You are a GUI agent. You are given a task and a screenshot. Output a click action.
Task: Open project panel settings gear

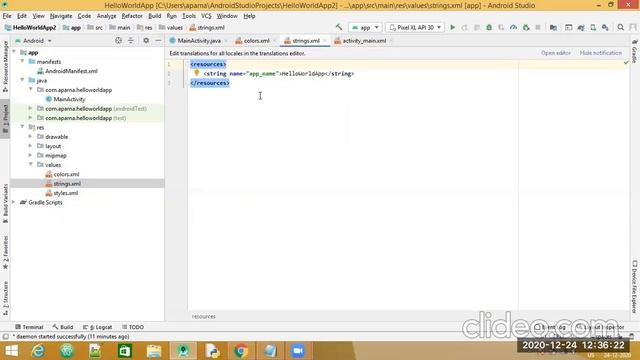146,40
